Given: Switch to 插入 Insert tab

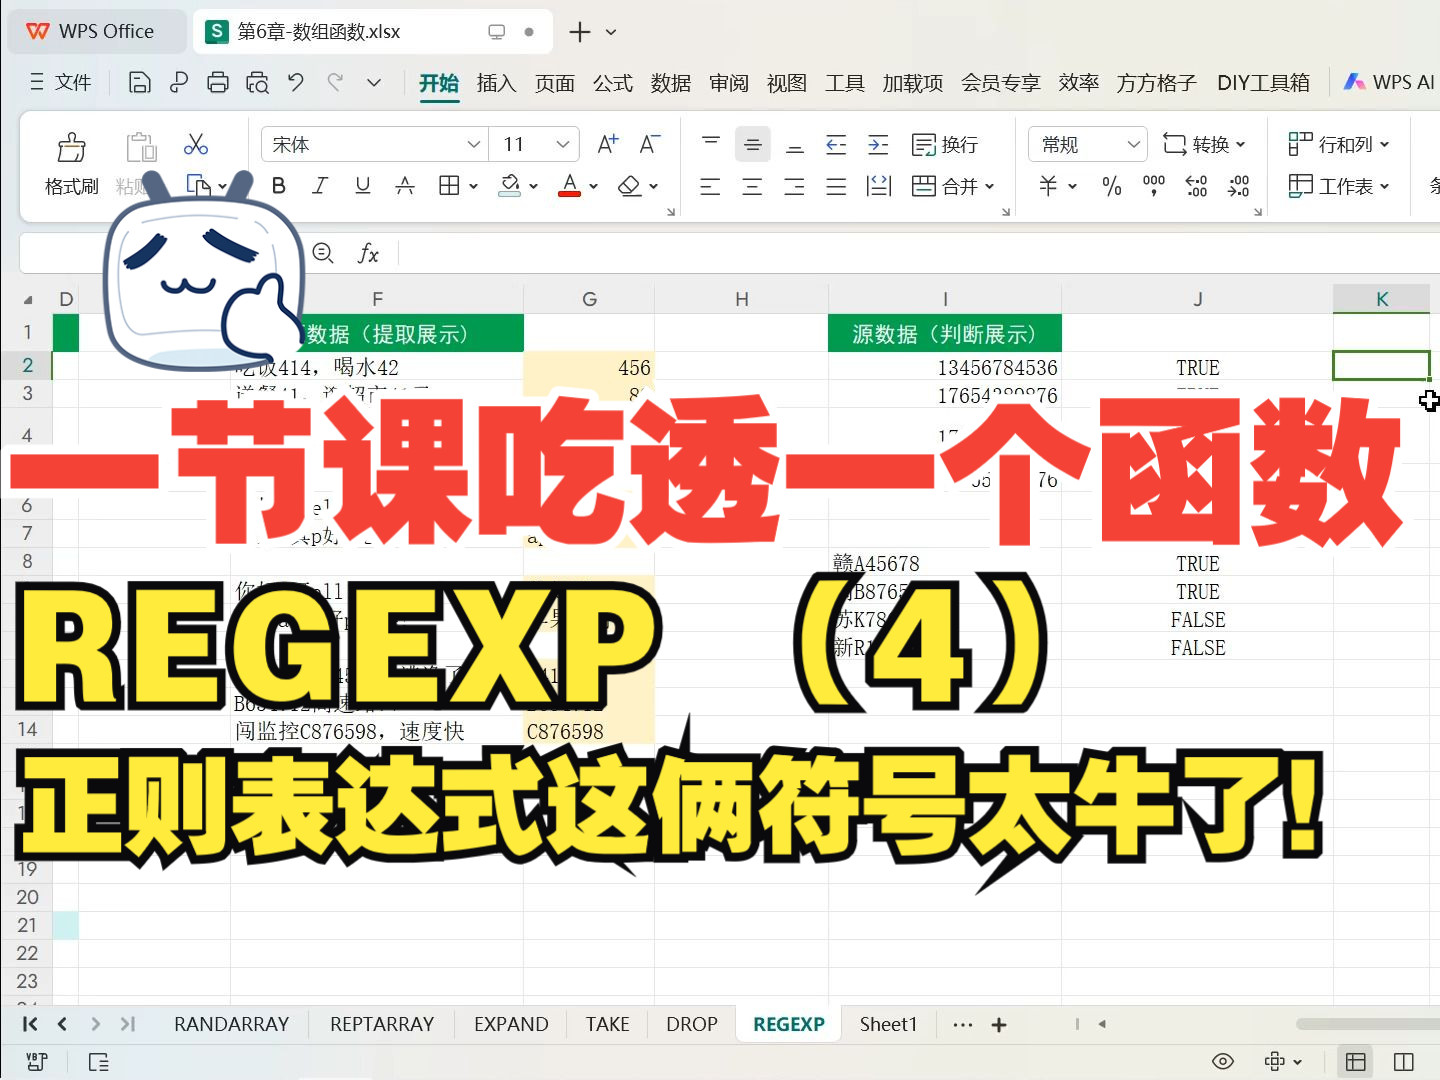Looking at the screenshot, I should point(496,83).
